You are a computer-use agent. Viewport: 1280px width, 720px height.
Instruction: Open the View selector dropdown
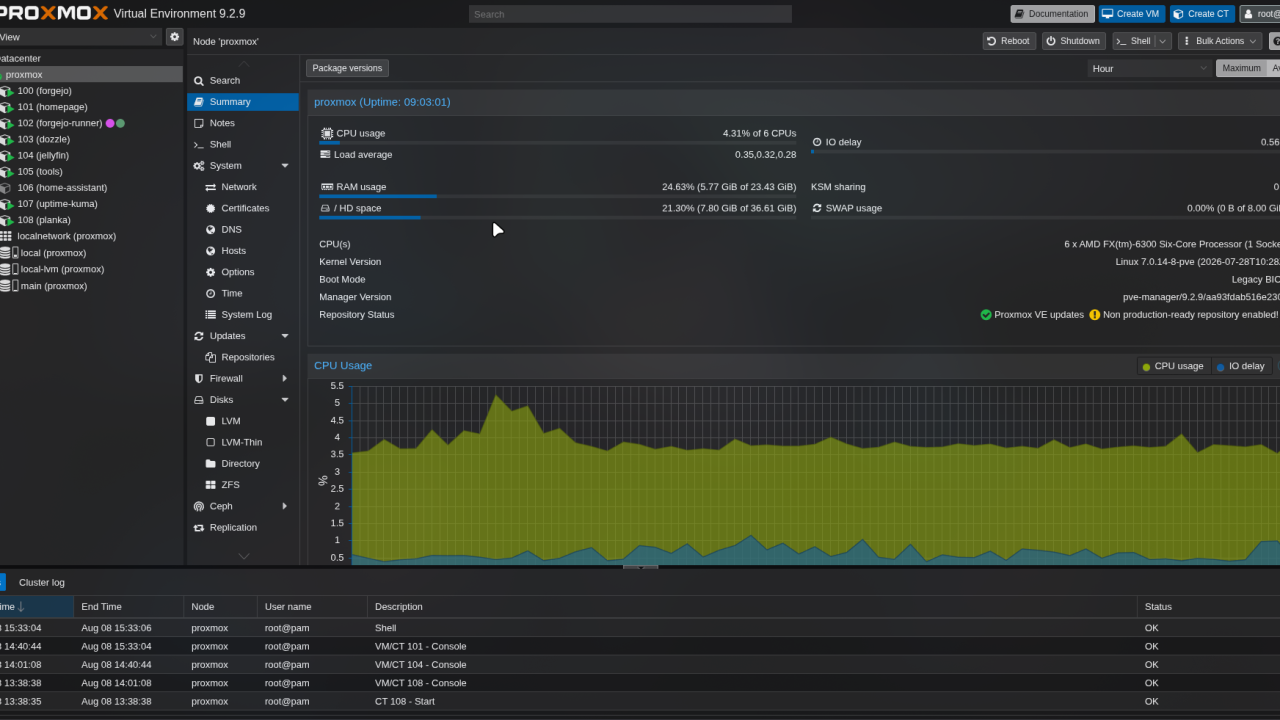click(x=80, y=37)
